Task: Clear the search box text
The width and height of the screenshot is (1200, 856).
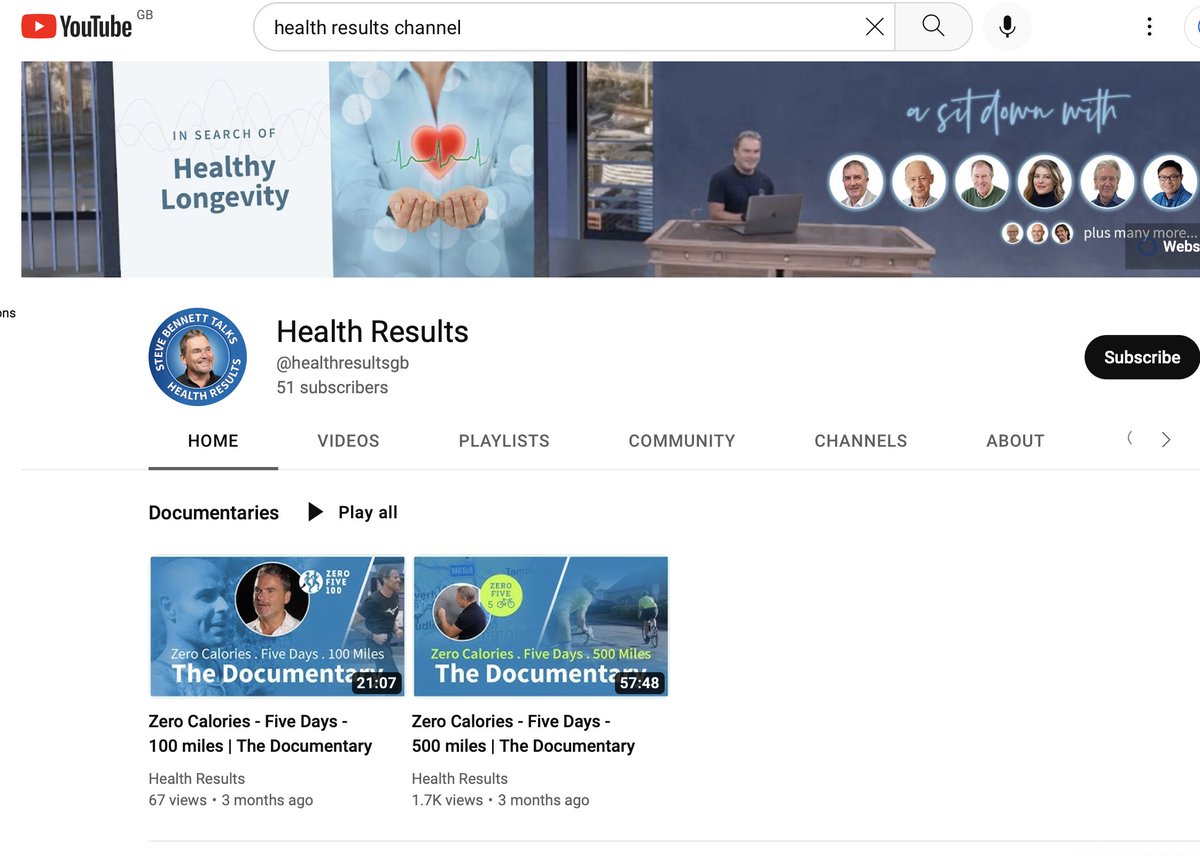Action: (874, 27)
